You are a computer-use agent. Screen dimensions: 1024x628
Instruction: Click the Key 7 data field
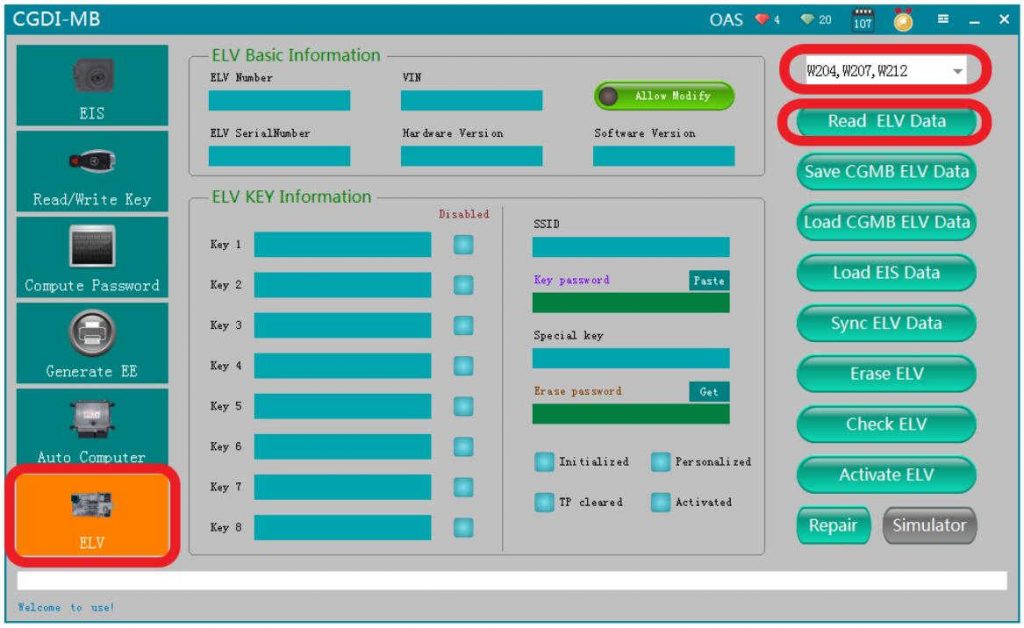(343, 488)
